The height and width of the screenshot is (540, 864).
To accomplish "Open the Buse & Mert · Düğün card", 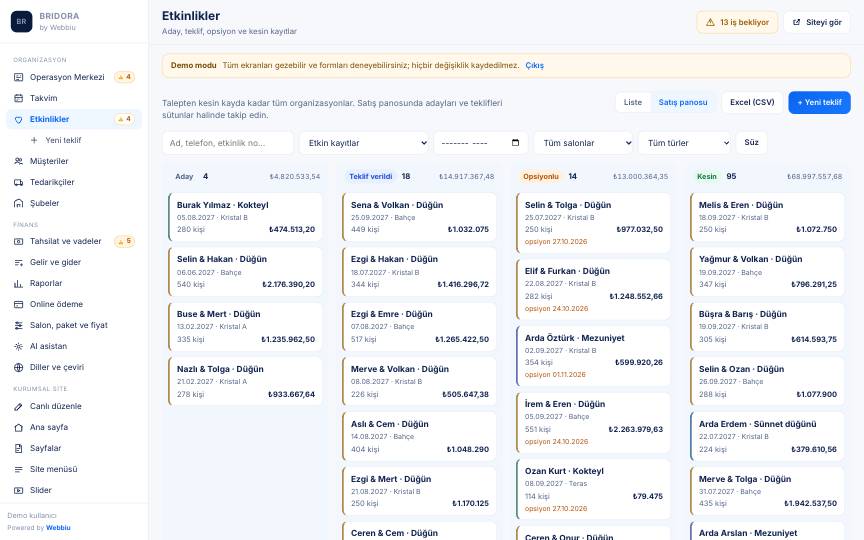I will (x=245, y=327).
